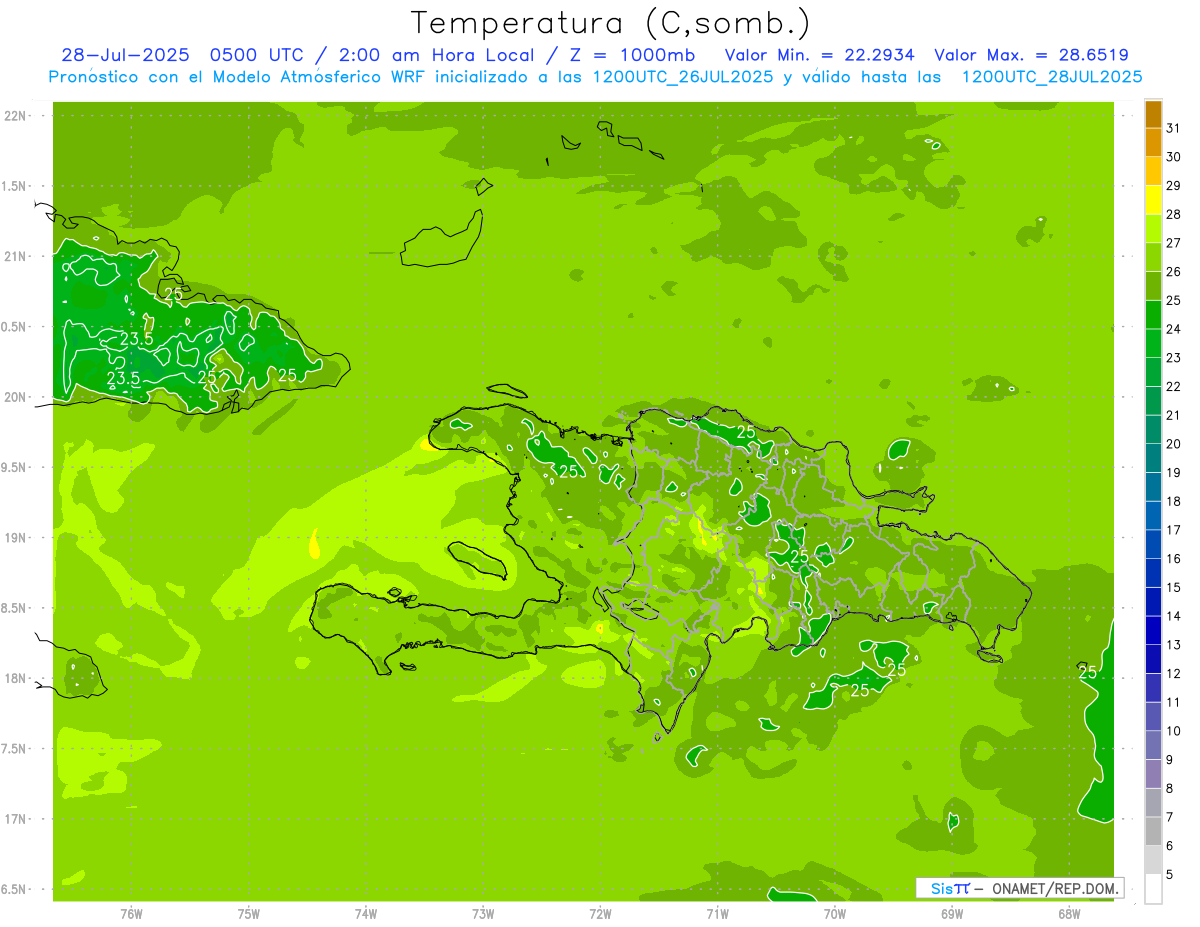Click the color bar label 8
Image resolution: width=1200 pixels, height=927 pixels.
[1170, 788]
